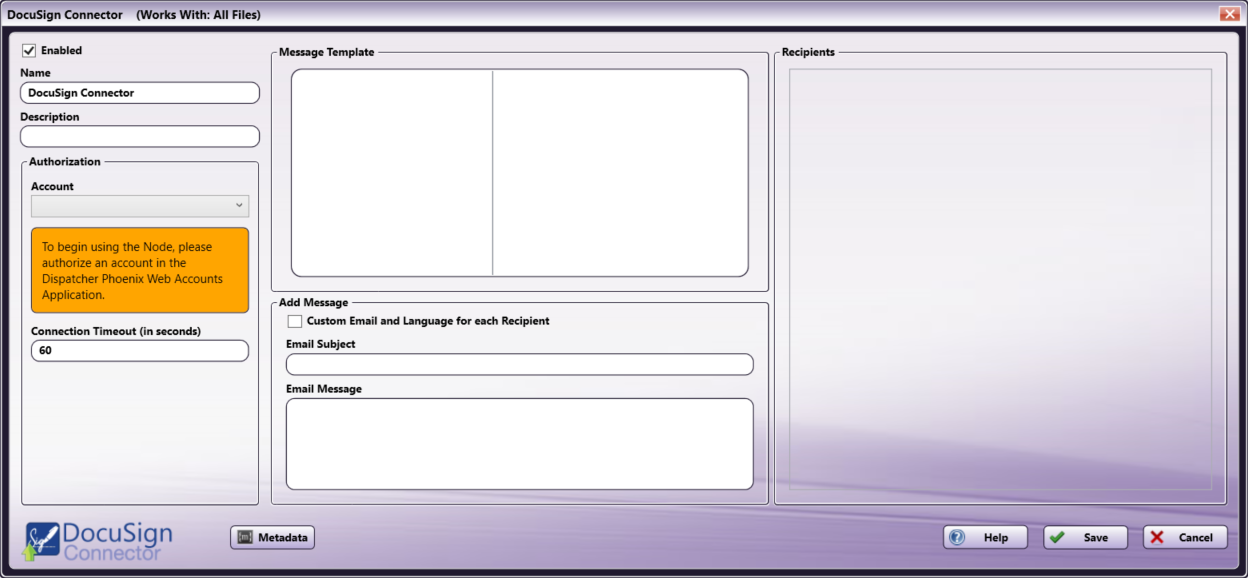This screenshot has height=578, width=1248.
Task: Click the window title DocuSign Connector text
Action: click(65, 15)
